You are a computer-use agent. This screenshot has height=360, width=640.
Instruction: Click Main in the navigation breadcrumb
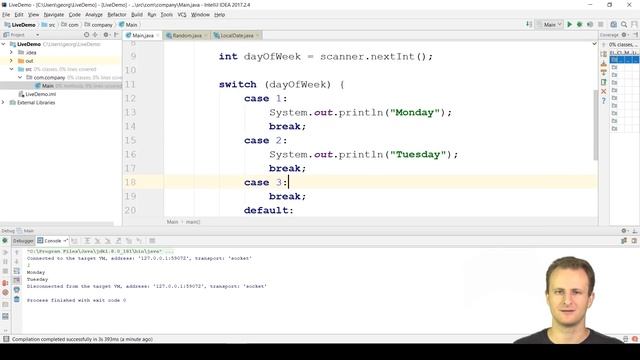coord(128,25)
